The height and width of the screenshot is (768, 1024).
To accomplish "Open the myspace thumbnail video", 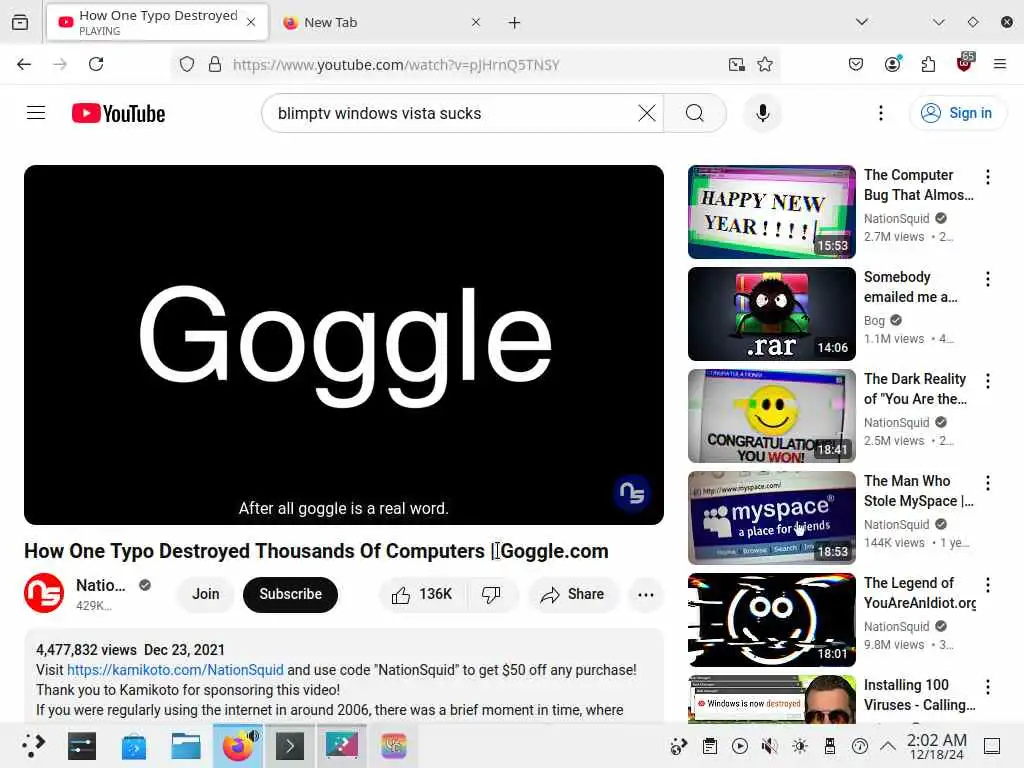I will pyautogui.click(x=771, y=517).
